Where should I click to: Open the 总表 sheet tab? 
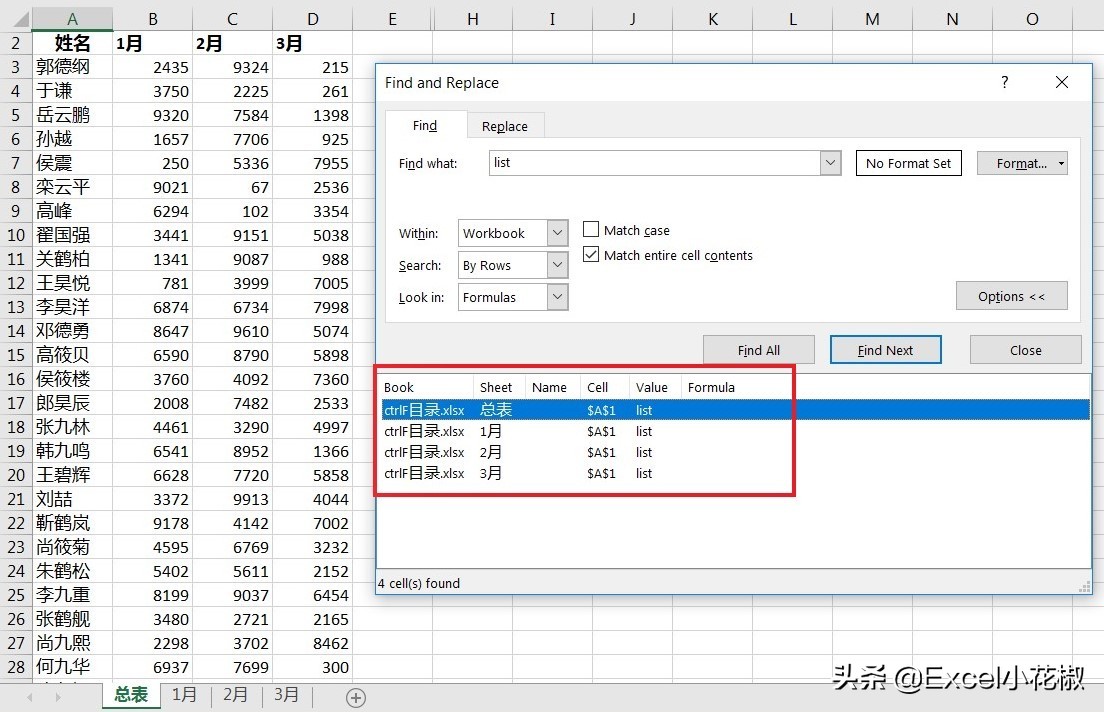coord(131,695)
